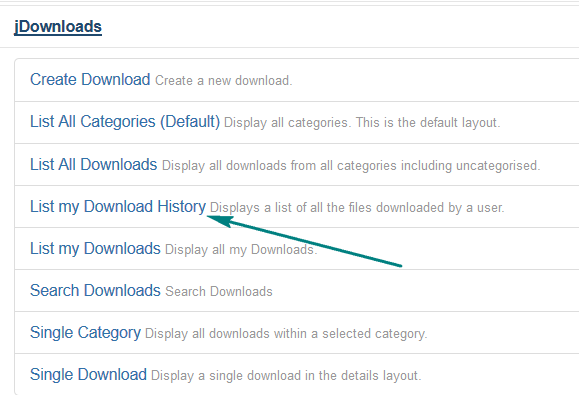Select Search Downloads menu type

point(95,290)
